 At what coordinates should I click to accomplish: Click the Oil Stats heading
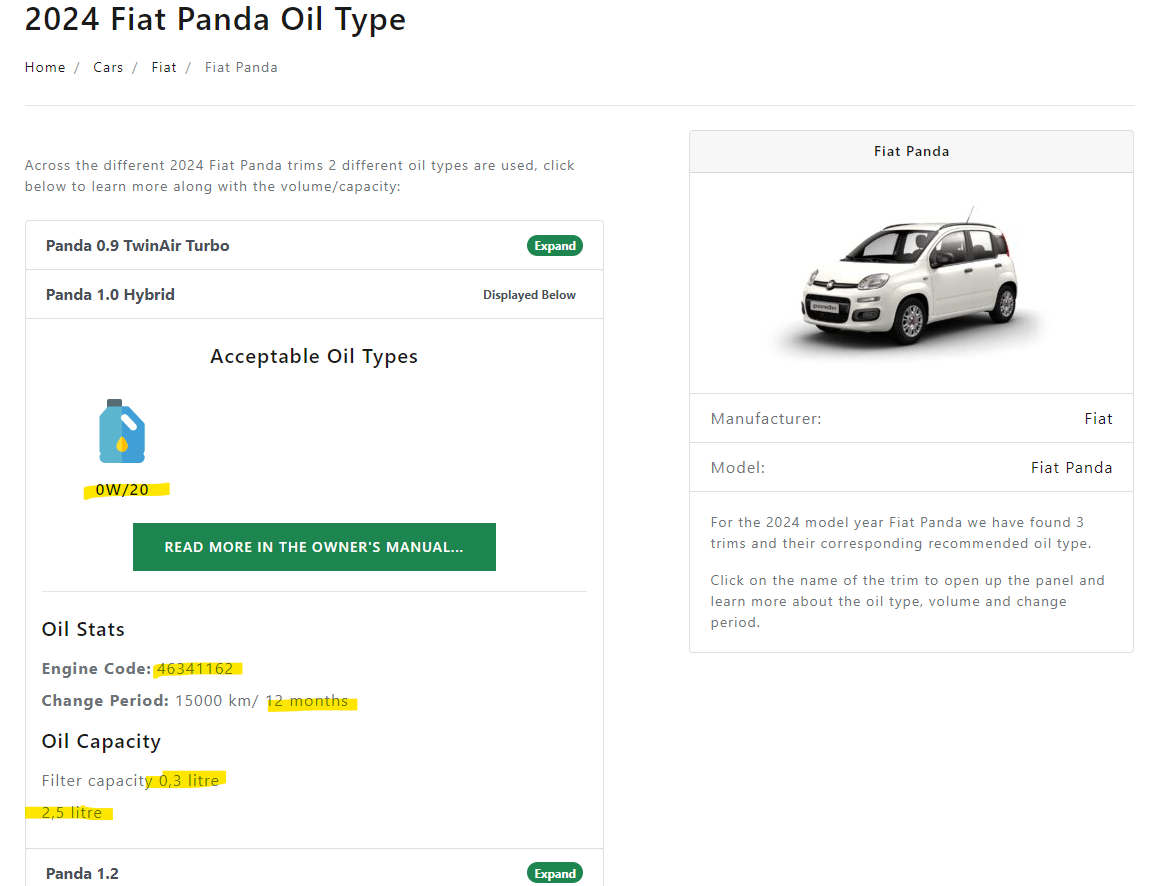83,629
